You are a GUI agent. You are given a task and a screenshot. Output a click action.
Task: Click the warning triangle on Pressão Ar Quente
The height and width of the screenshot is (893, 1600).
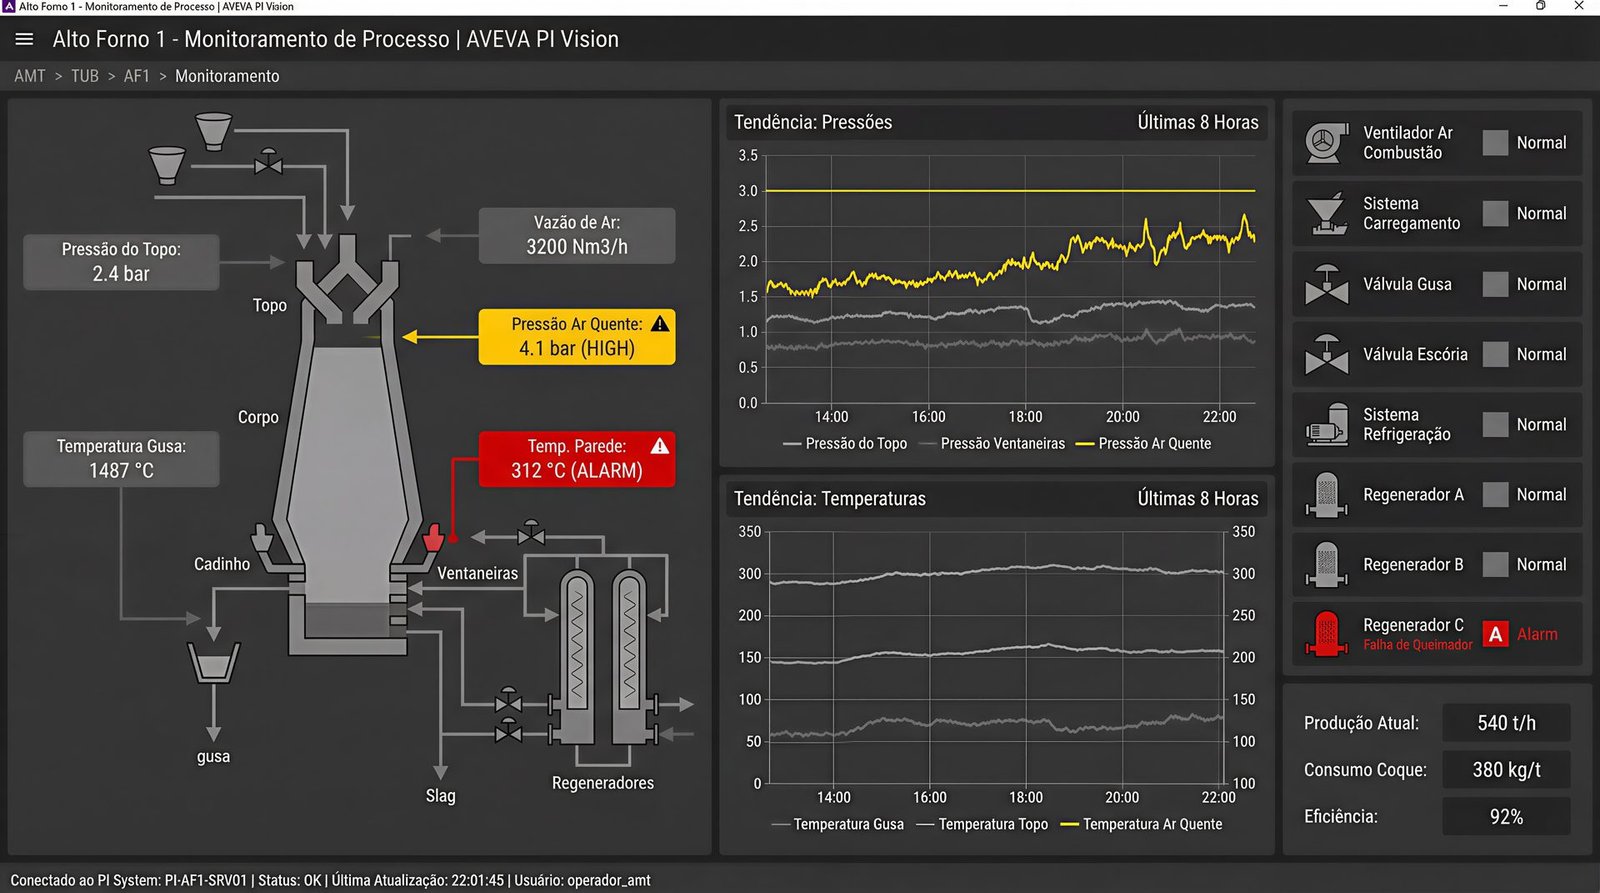coord(660,324)
